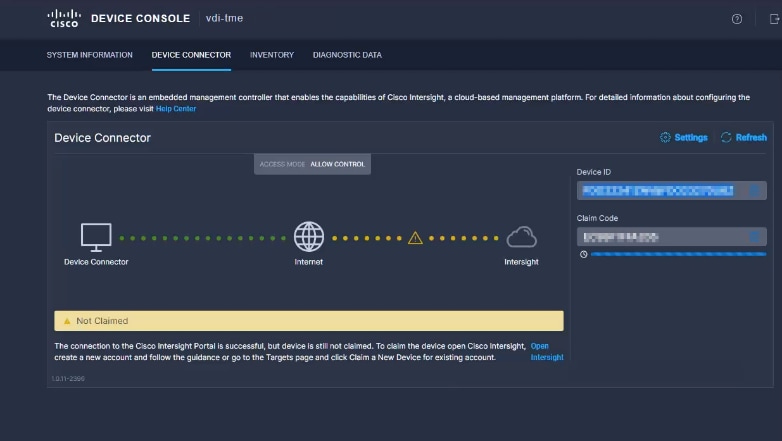The height and width of the screenshot is (441, 782).
Task: Open the Inventory tab
Action: coord(272,55)
